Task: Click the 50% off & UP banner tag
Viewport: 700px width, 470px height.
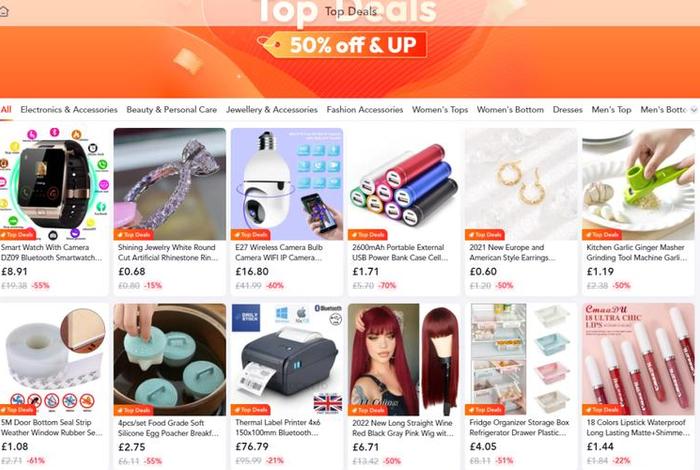Action: (x=342, y=45)
